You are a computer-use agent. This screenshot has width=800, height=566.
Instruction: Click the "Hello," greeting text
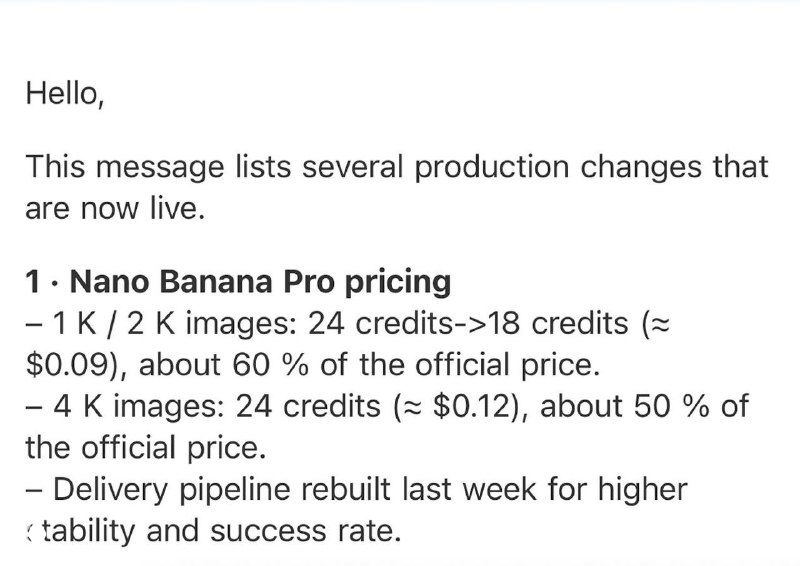click(x=64, y=93)
